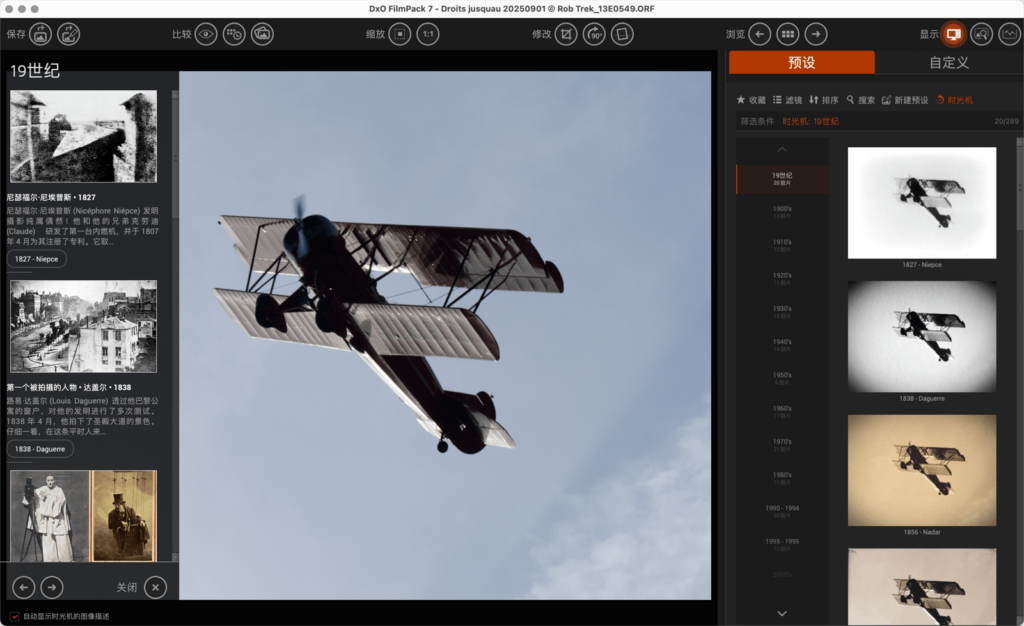The height and width of the screenshot is (626, 1024).
Task: Open the Daguerre 1838 boulevard photo
Action: [x=83, y=326]
